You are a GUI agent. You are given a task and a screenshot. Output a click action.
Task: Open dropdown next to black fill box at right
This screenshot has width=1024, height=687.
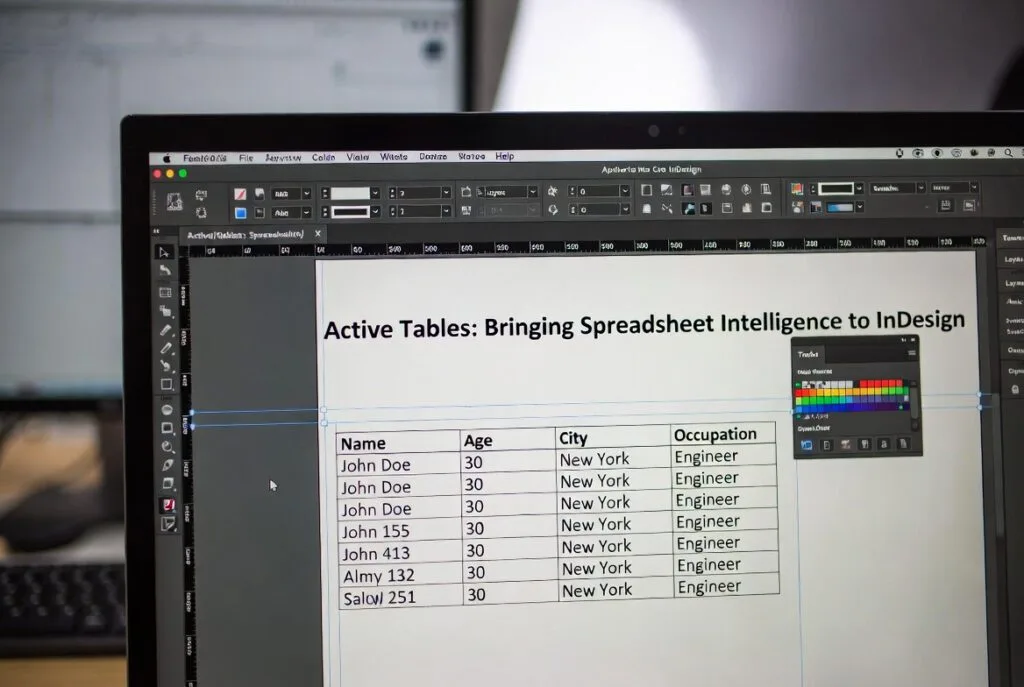pos(859,188)
